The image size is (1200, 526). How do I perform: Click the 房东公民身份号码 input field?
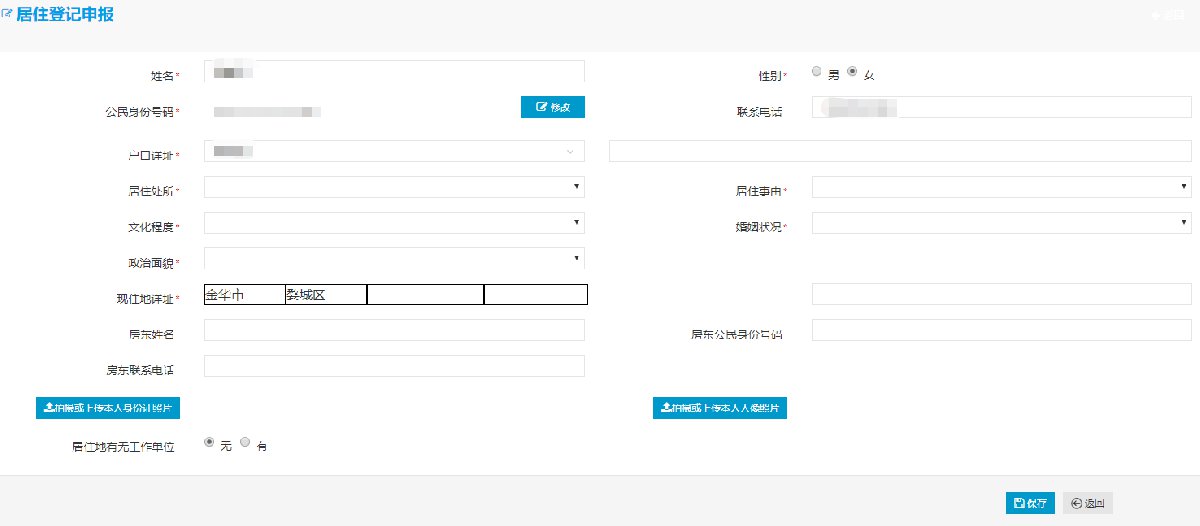point(1001,330)
